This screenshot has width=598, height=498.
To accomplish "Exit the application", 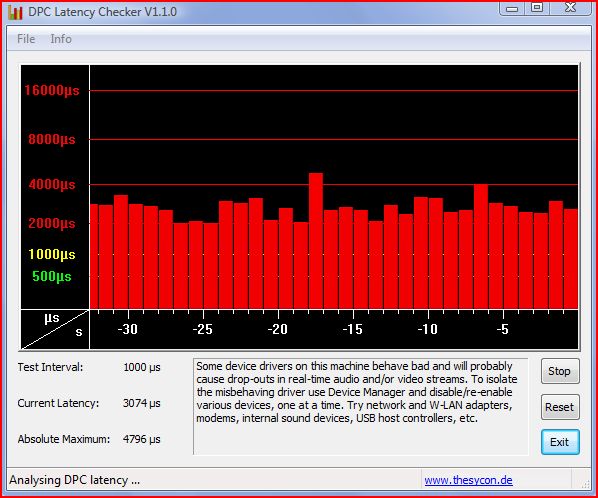I will coord(560,442).
